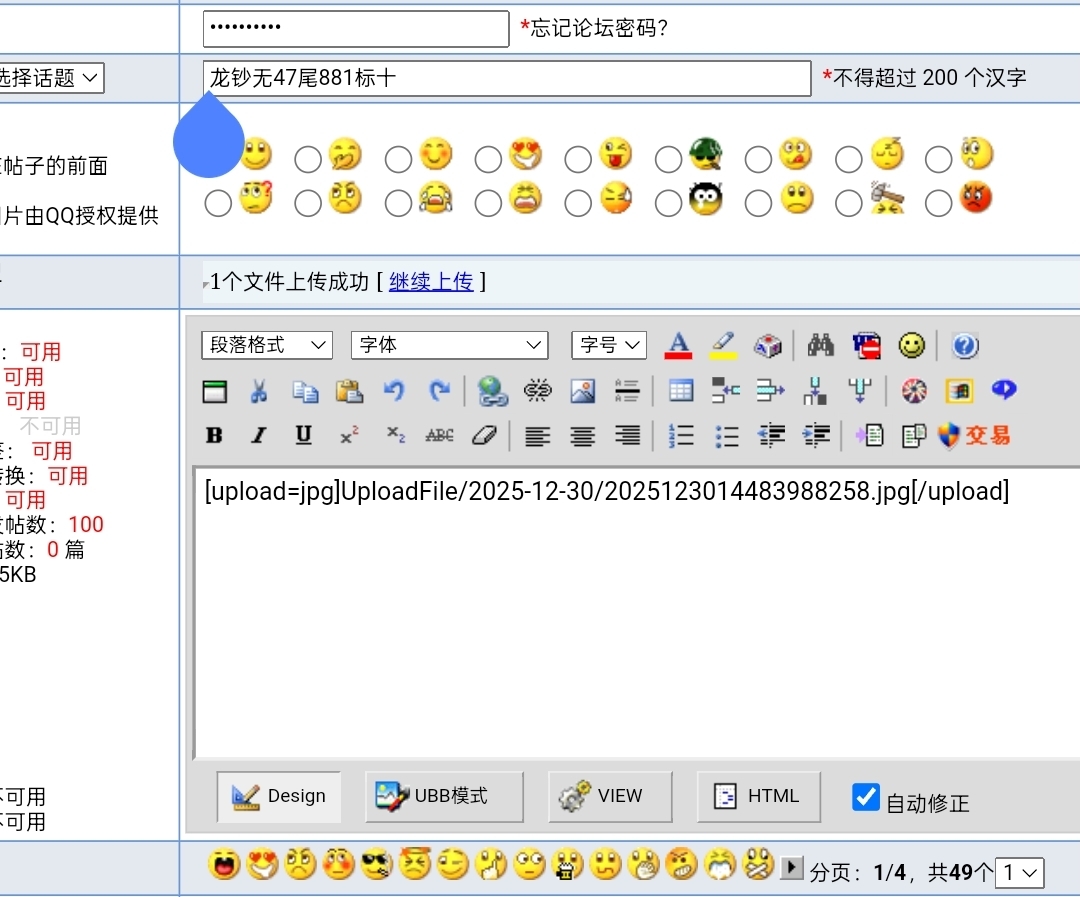Screen dimensions: 1080x897
Task: Toggle the 自动修正 checkbox
Action: pyautogui.click(x=865, y=797)
